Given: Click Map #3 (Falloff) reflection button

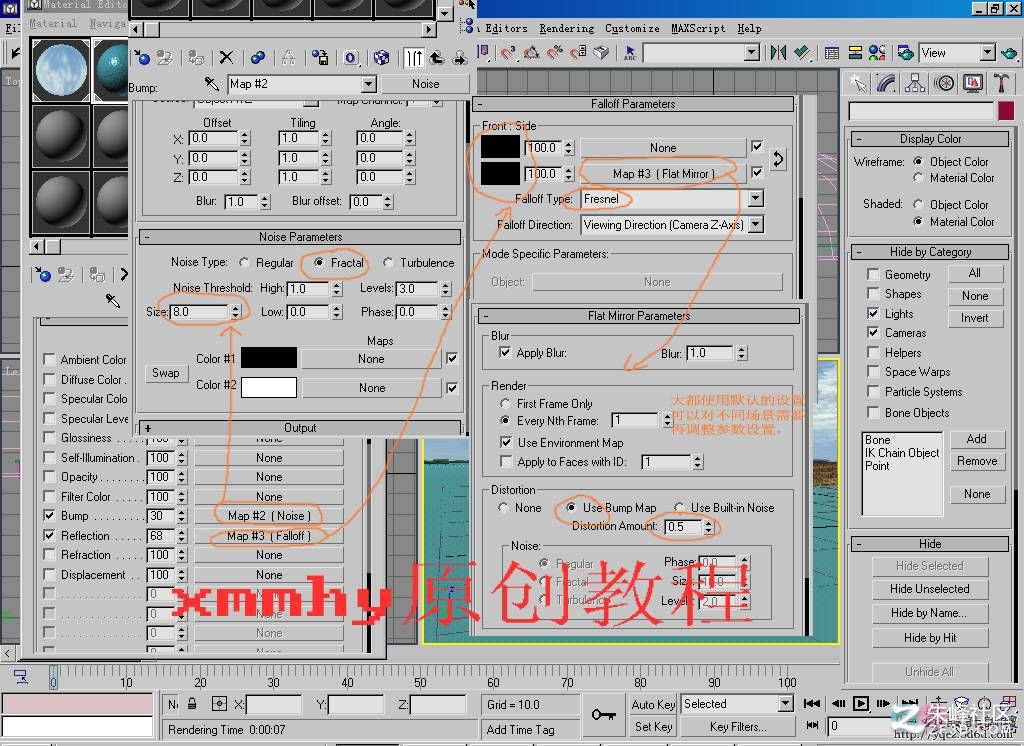Looking at the screenshot, I should click(x=268, y=536).
